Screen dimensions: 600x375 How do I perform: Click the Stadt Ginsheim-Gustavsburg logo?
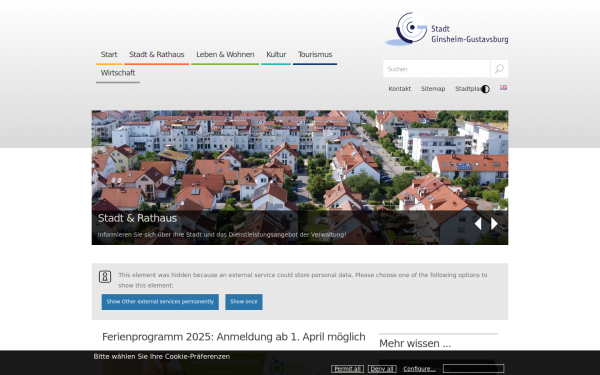coord(446,29)
